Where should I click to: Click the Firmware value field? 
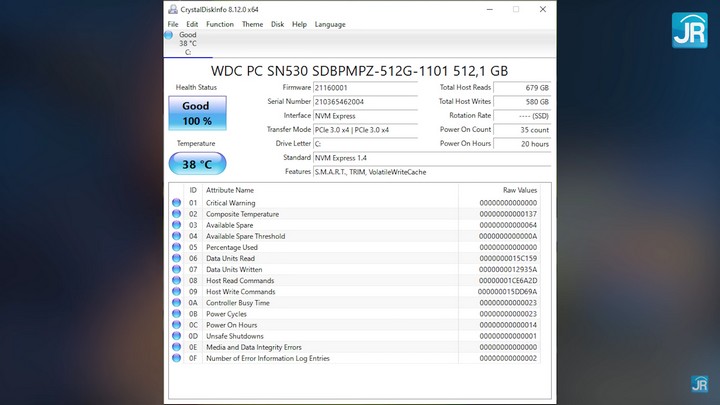pyautogui.click(x=365, y=87)
